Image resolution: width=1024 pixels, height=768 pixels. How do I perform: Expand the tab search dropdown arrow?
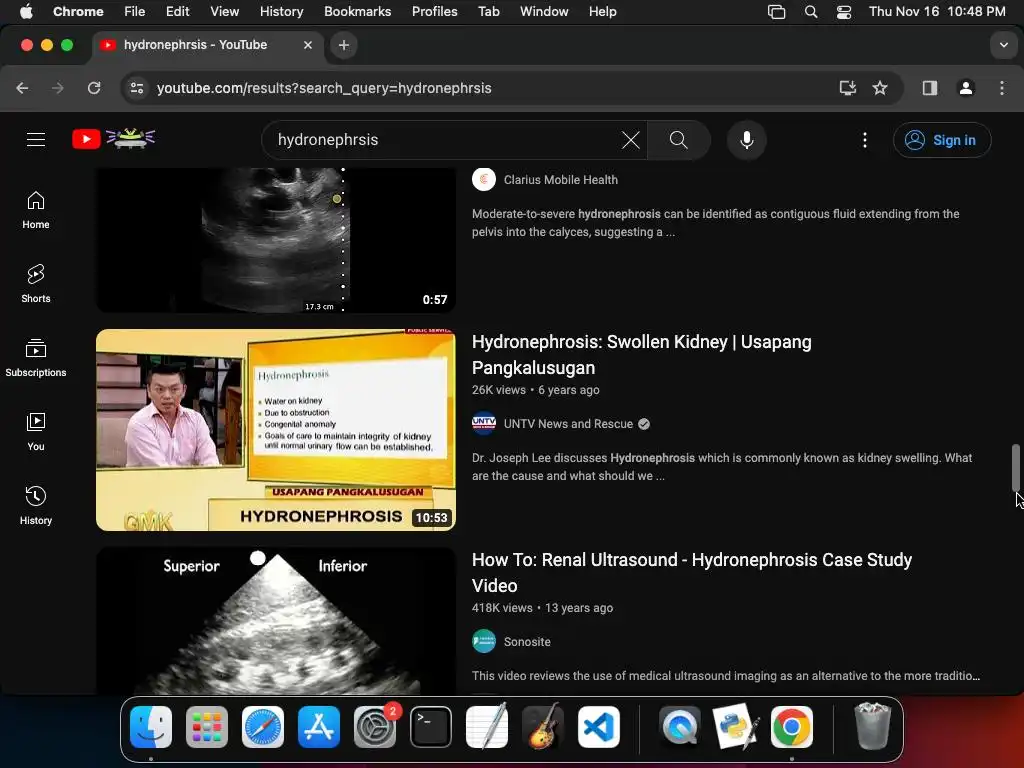(x=1004, y=45)
